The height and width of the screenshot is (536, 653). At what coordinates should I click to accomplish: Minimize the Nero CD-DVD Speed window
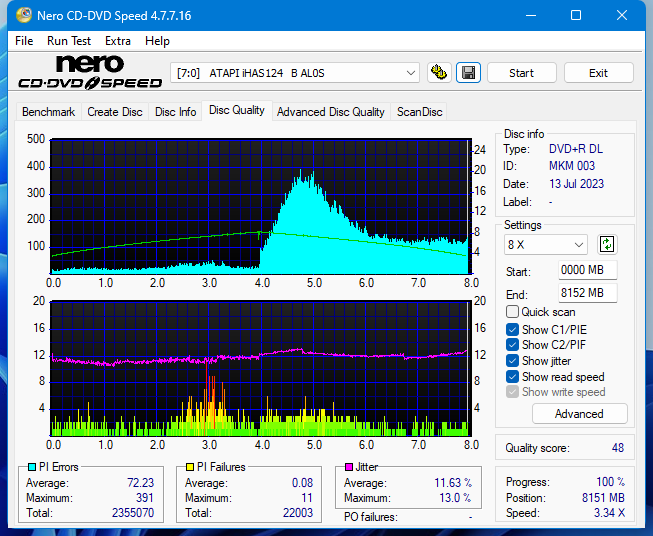point(531,15)
